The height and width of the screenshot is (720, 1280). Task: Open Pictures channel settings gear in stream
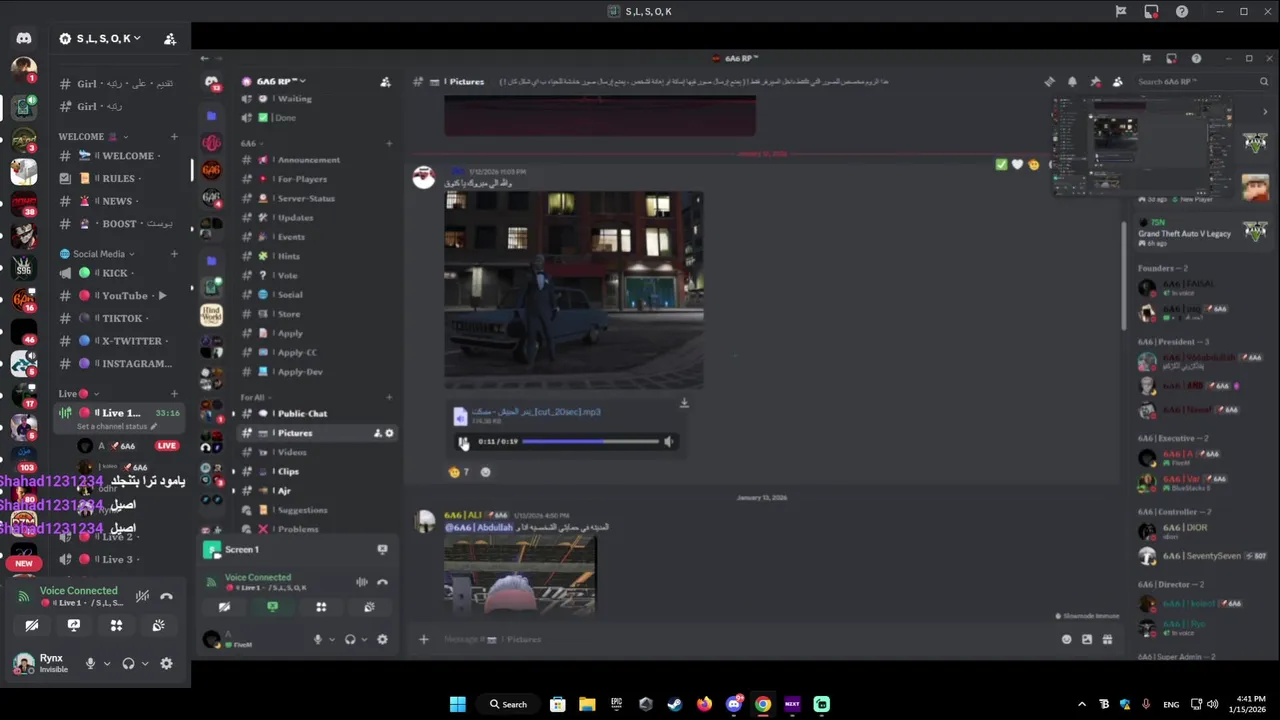[389, 433]
